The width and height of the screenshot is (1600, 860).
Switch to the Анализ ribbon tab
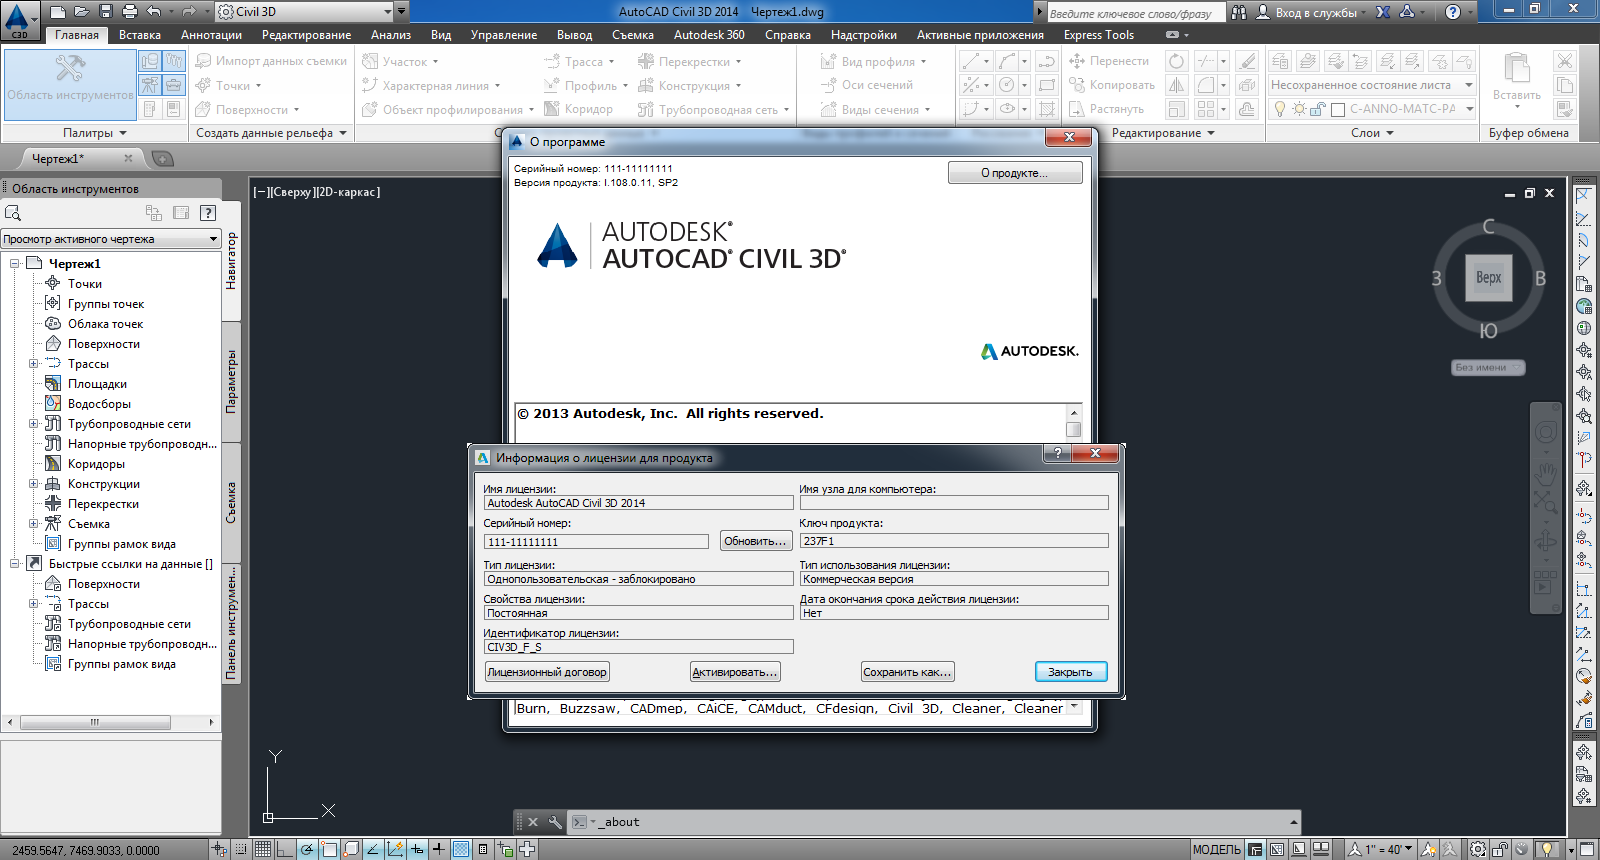[391, 35]
